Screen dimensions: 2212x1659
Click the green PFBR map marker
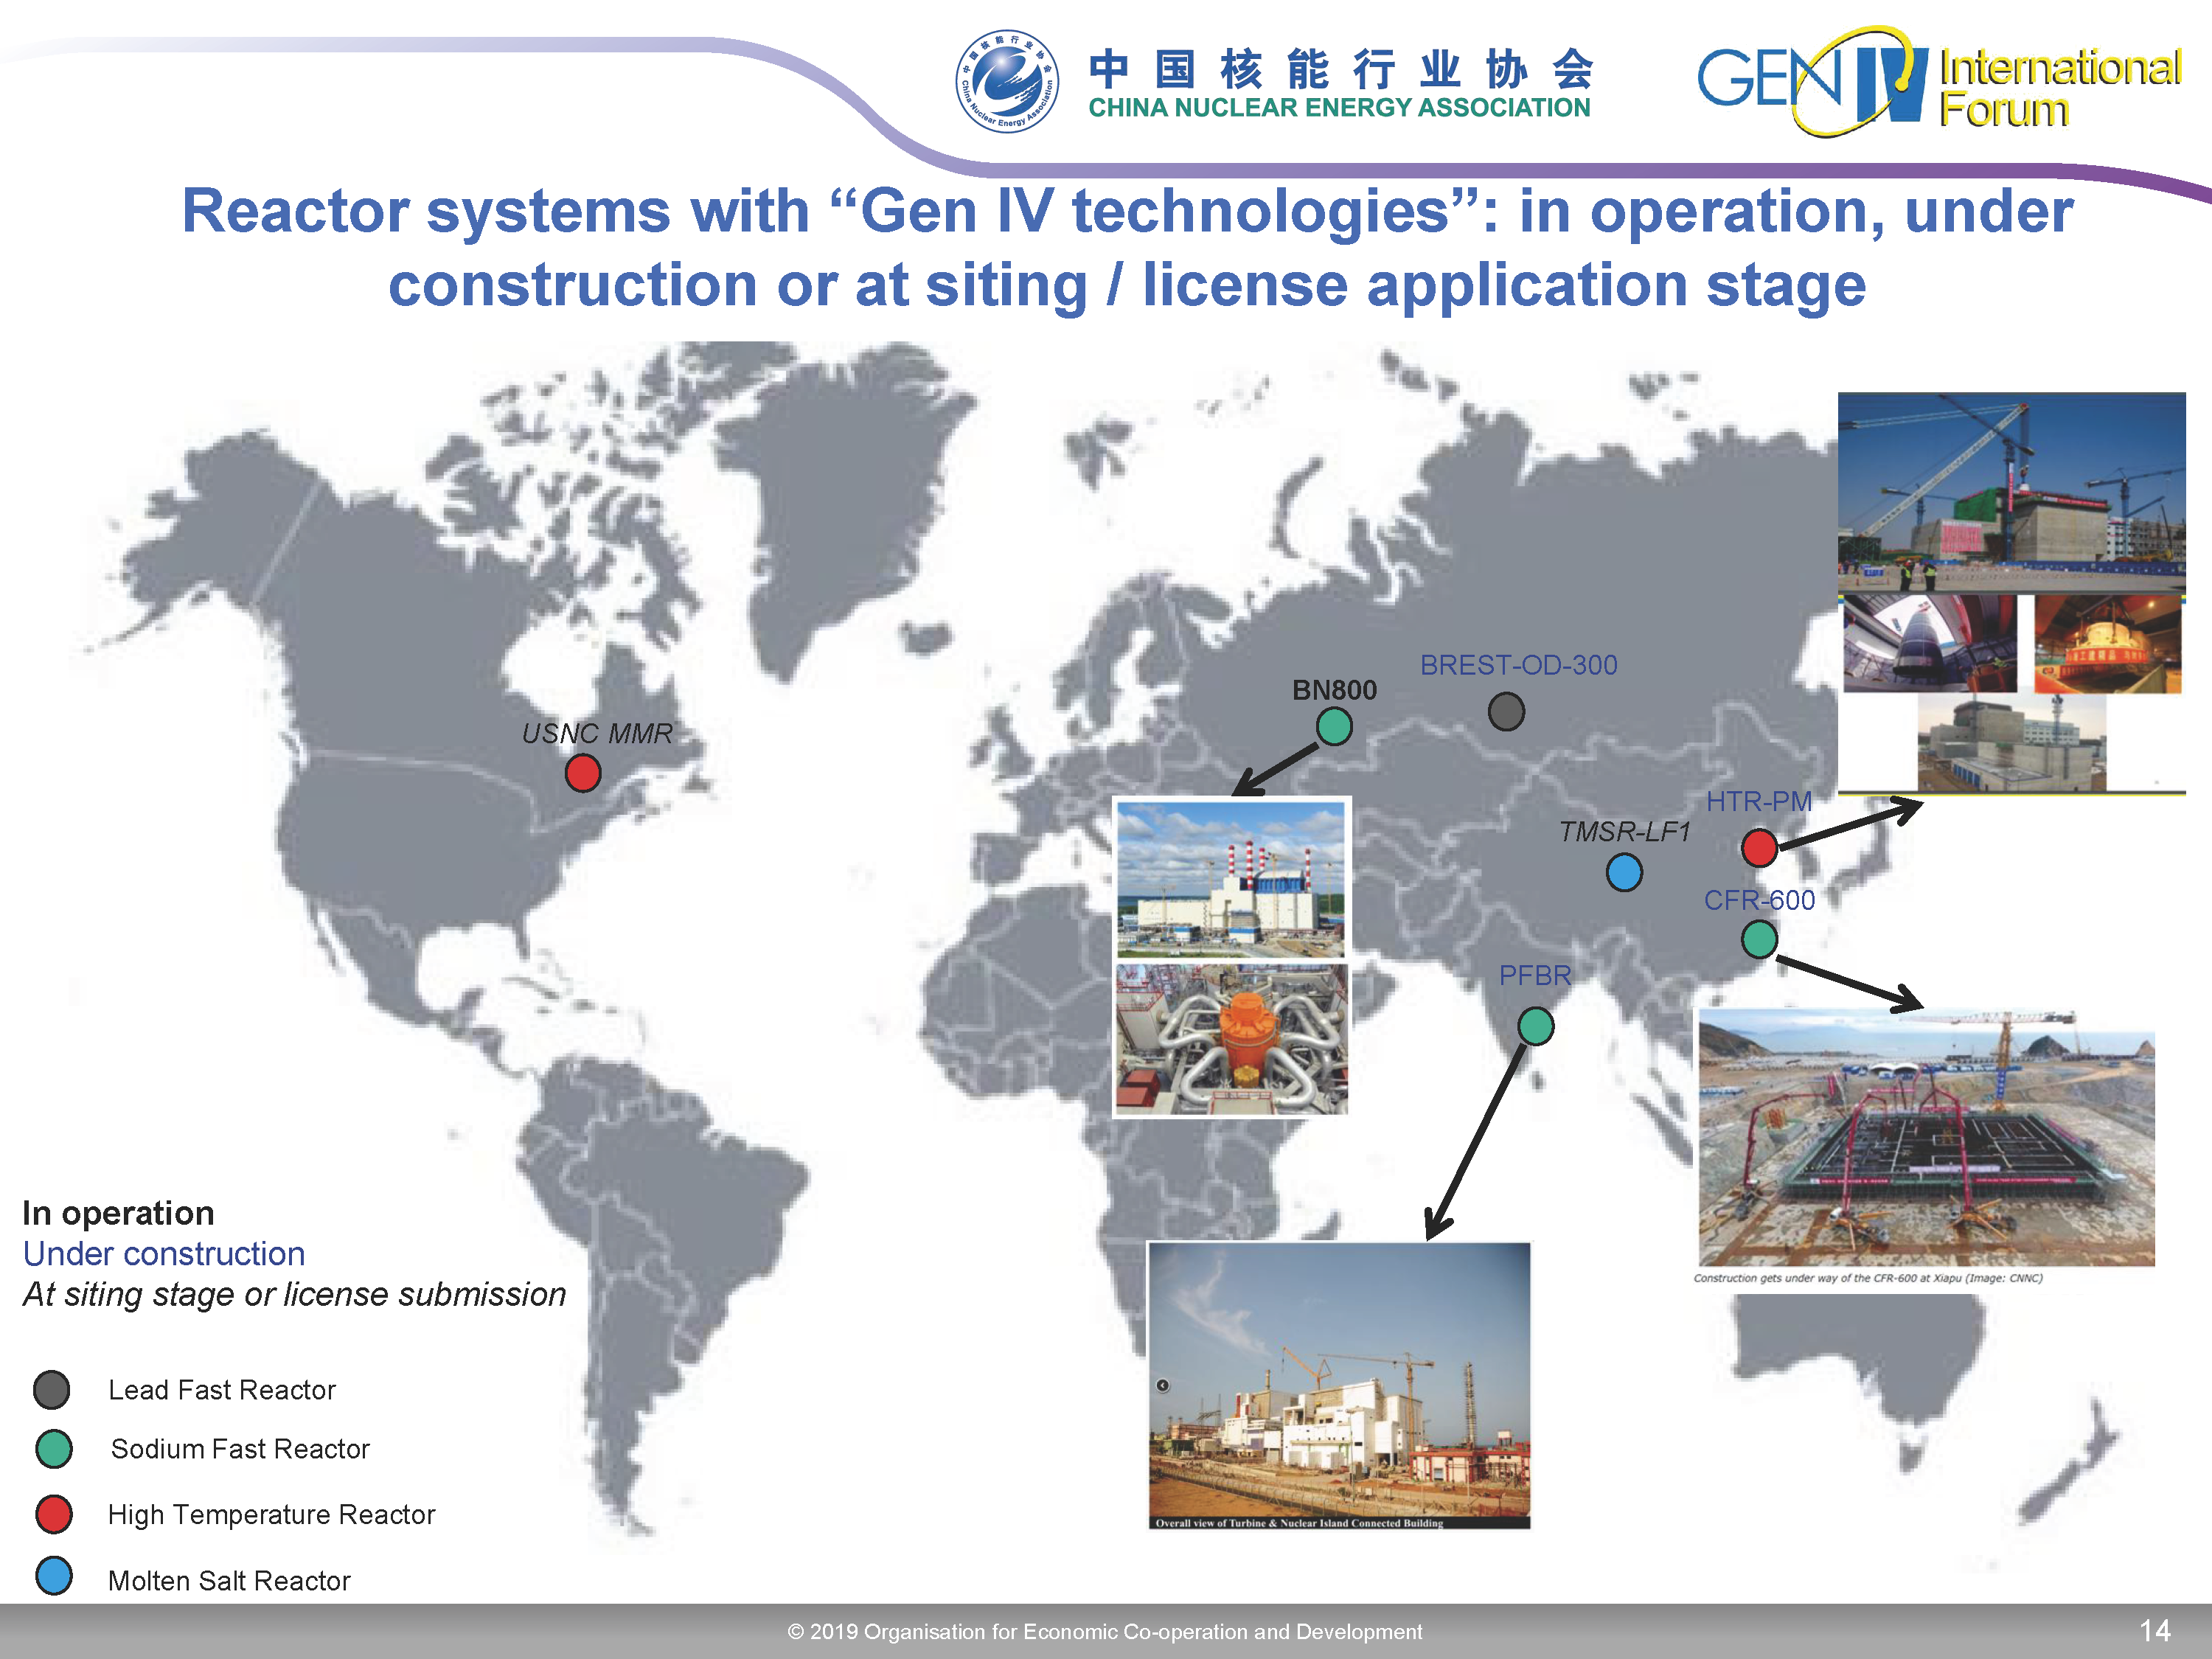click(x=1536, y=1026)
